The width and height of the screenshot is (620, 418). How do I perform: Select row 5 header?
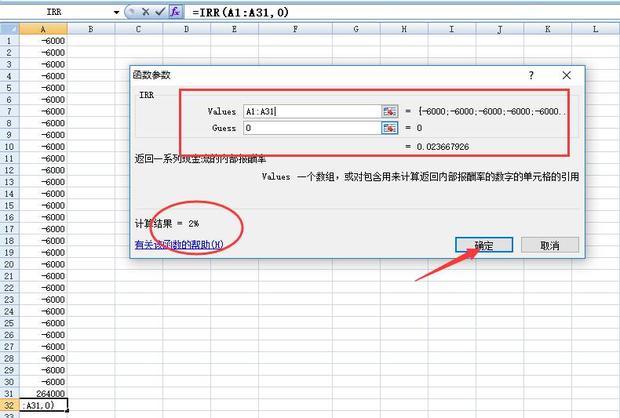(x=9, y=88)
